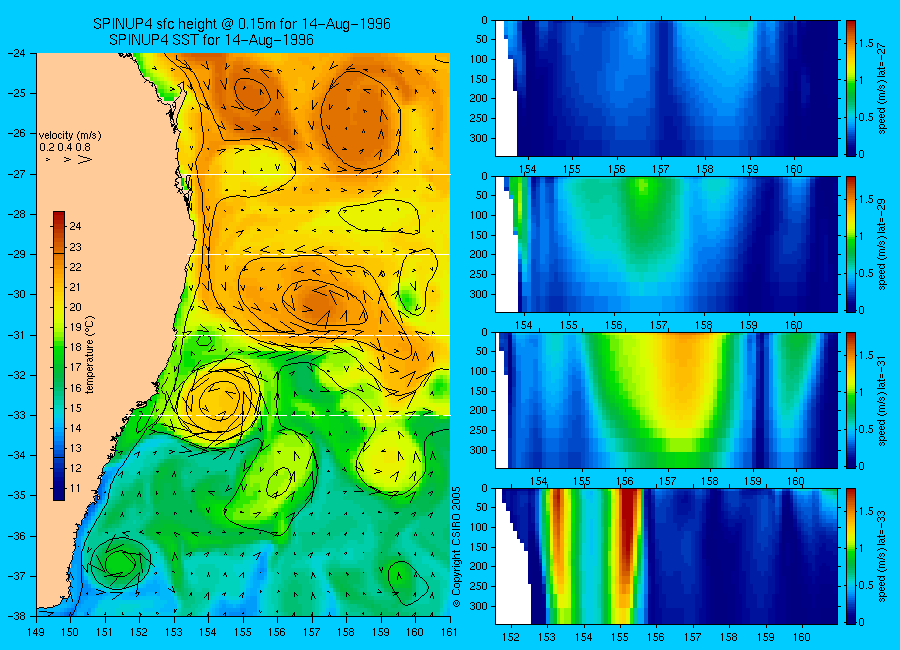Click the '152' longitude tick under the lat=-33 panel
The image size is (900, 650).
510,637
